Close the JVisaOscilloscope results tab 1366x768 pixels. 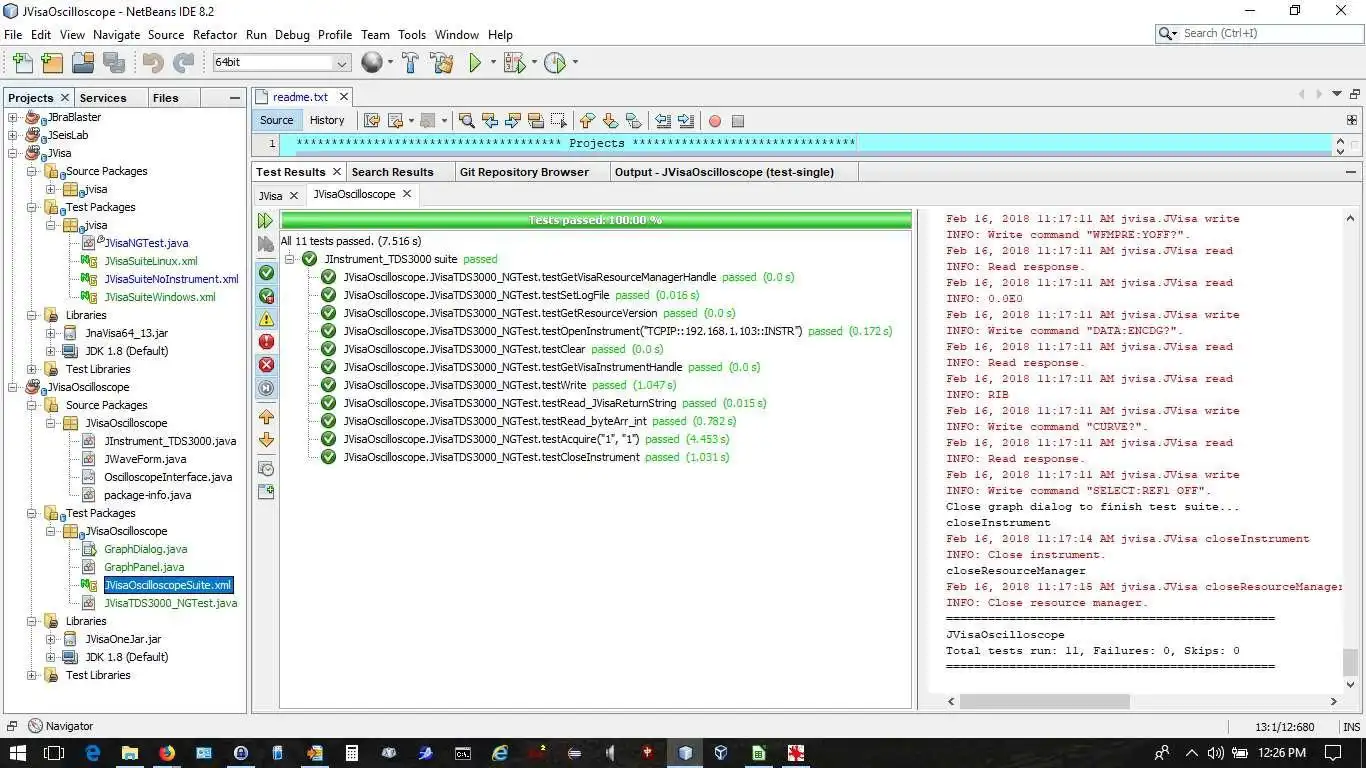[x=407, y=194]
